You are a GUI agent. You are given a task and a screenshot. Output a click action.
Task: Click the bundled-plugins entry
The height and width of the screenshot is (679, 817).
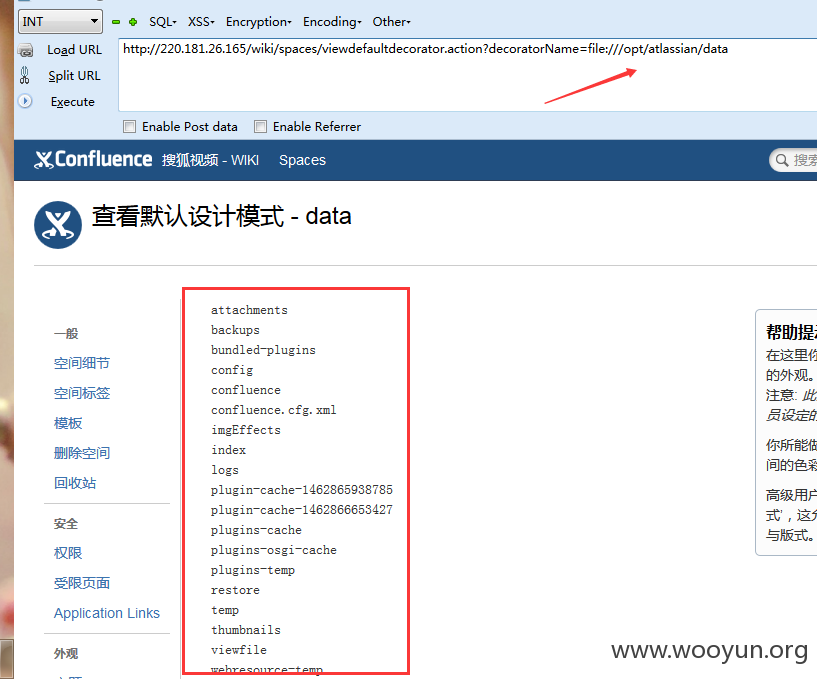[x=263, y=350]
